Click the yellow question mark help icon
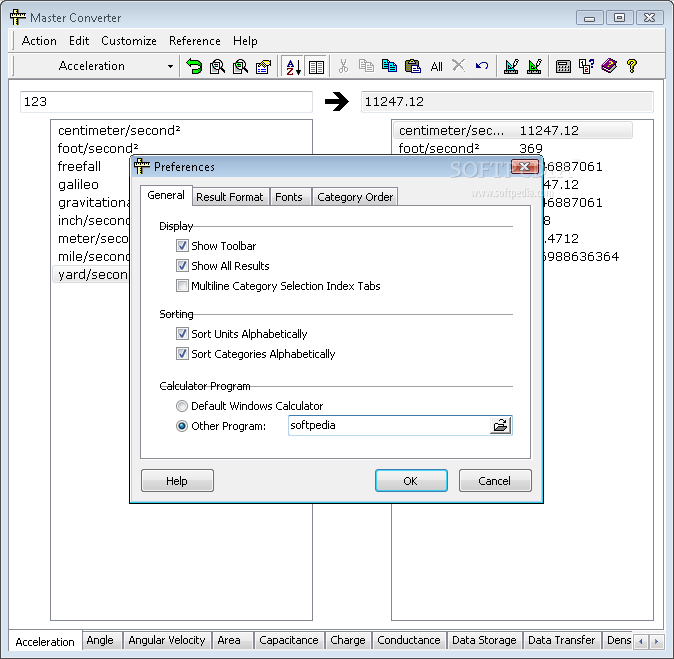The width and height of the screenshot is (674, 659). click(x=632, y=66)
